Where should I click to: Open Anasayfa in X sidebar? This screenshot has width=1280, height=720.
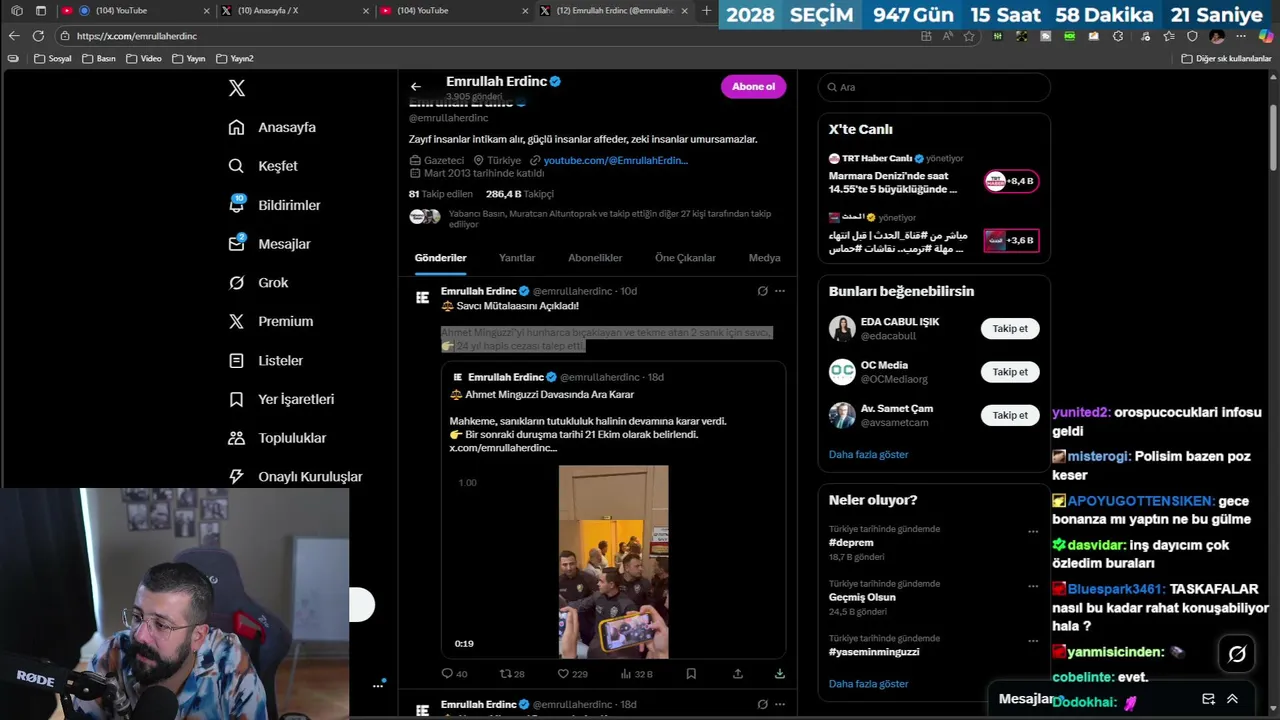pos(272,127)
